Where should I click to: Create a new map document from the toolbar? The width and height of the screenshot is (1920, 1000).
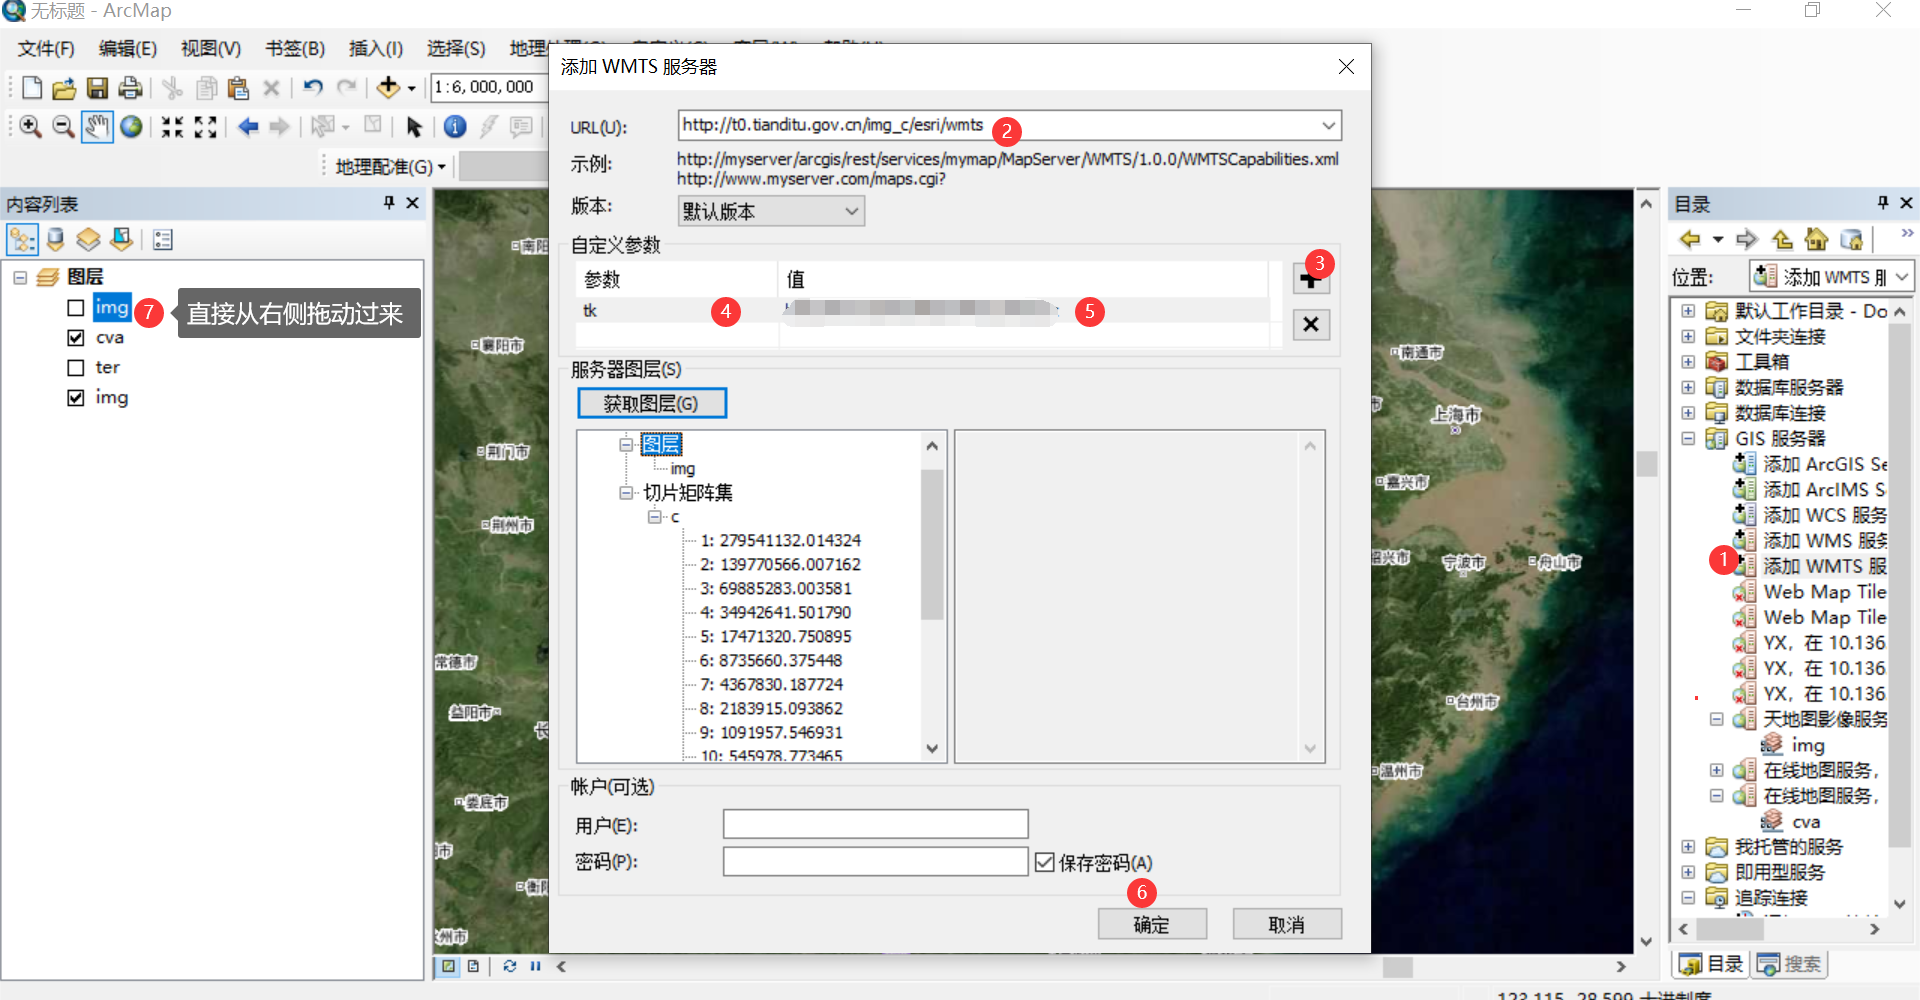tap(32, 88)
